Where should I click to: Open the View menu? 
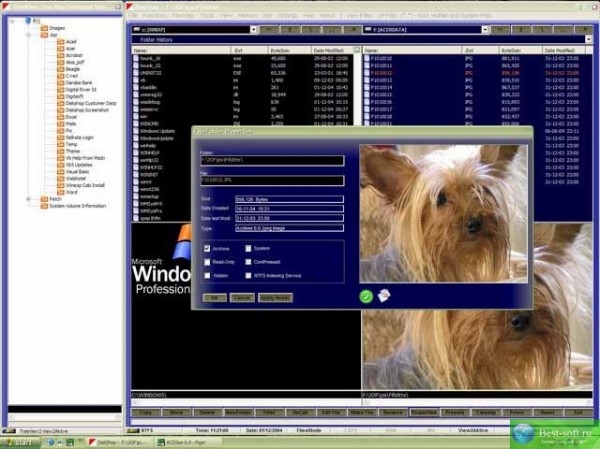(x=226, y=15)
